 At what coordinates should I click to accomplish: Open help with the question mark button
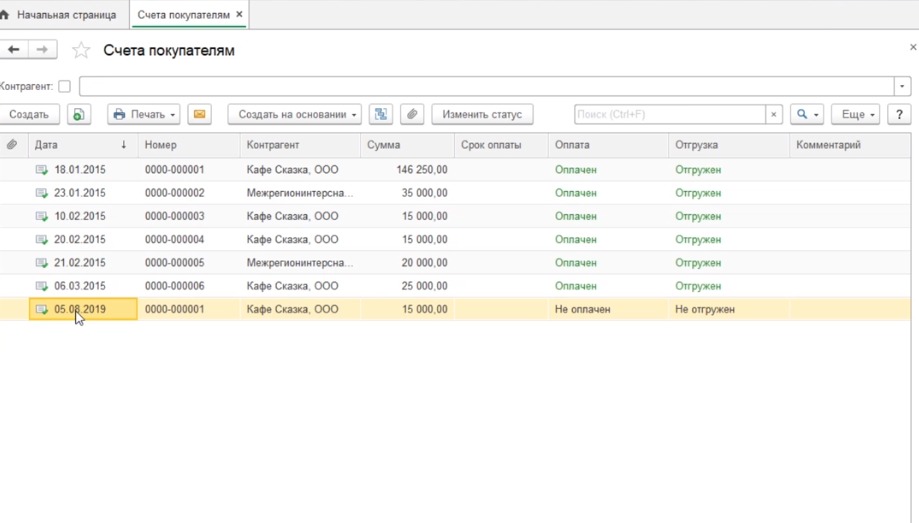tap(900, 115)
